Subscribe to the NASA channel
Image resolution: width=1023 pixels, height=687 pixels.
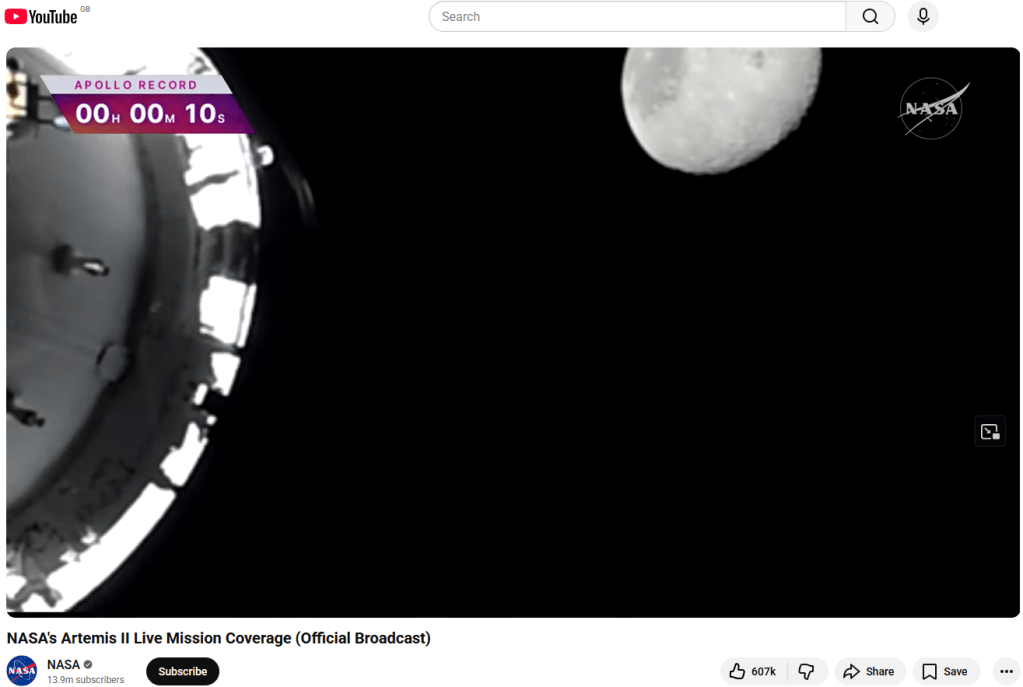pyautogui.click(x=182, y=672)
